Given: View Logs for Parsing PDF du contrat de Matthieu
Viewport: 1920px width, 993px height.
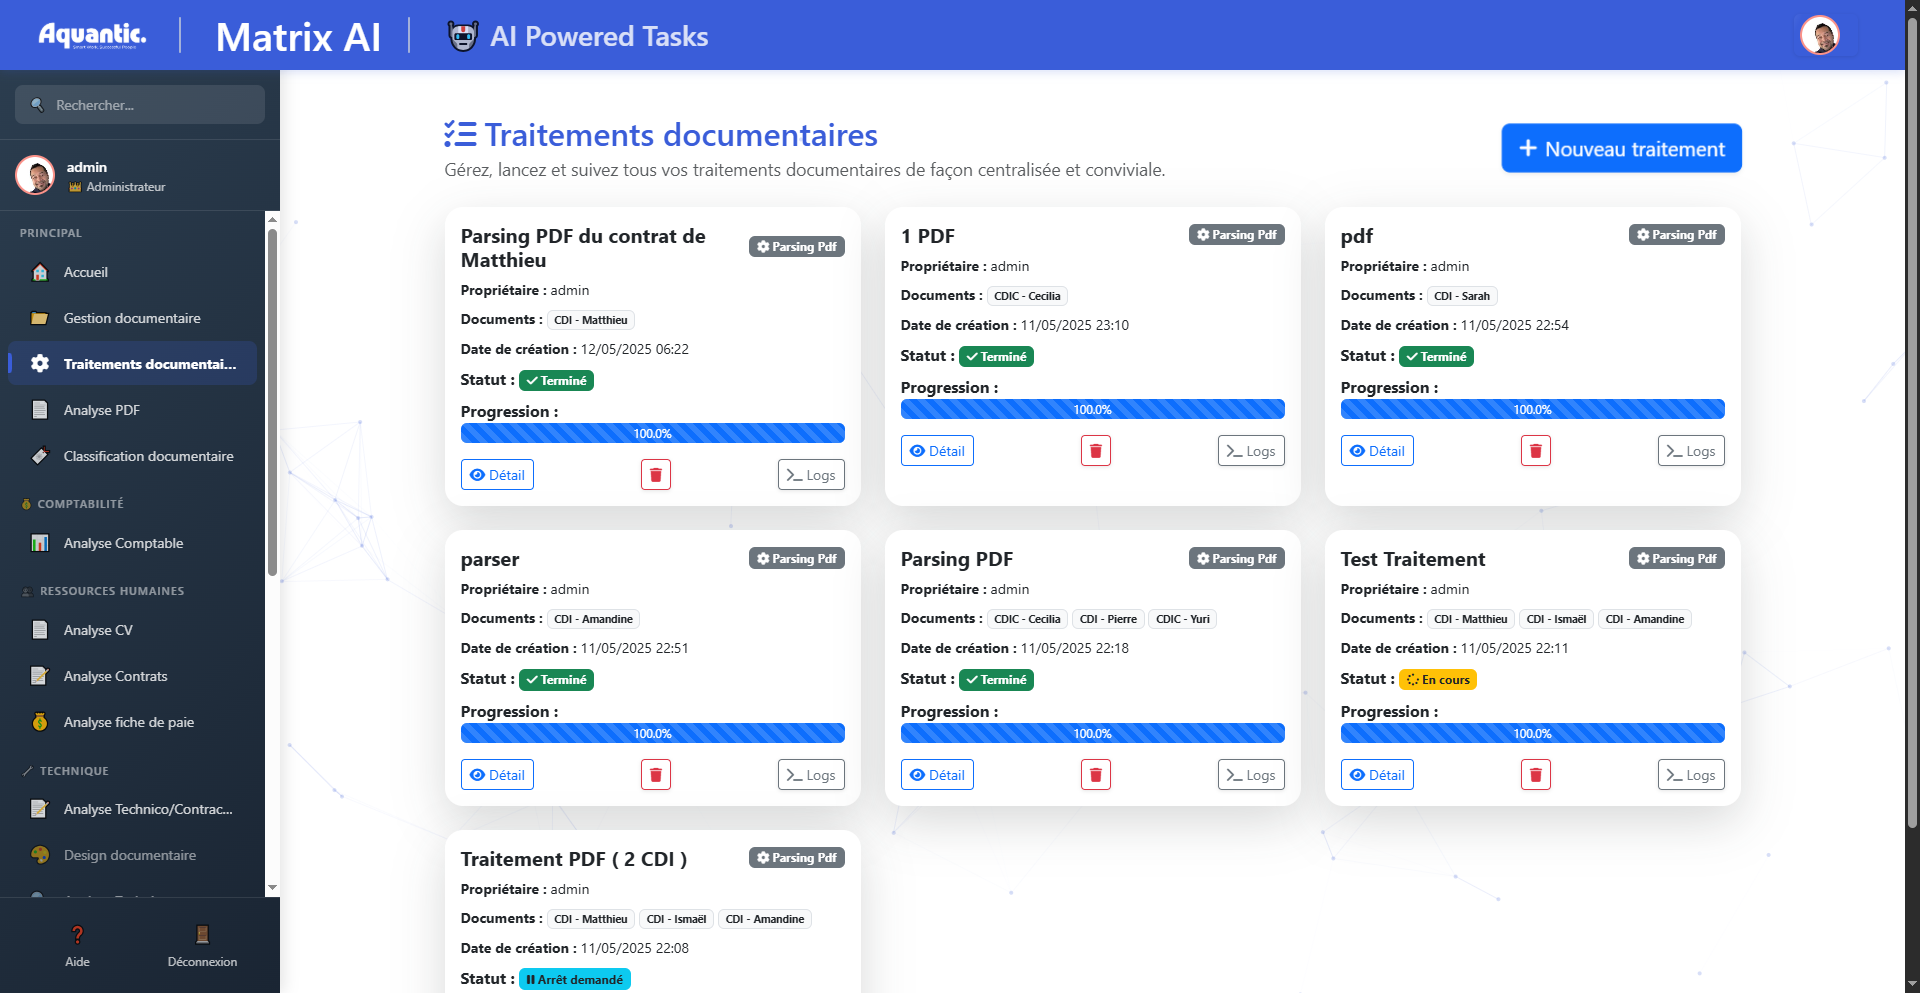Looking at the screenshot, I should click(x=811, y=475).
